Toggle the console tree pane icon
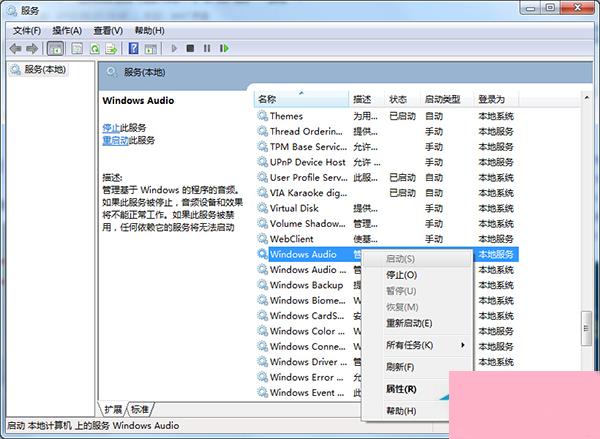The width and height of the screenshot is (600, 439). 55,49
